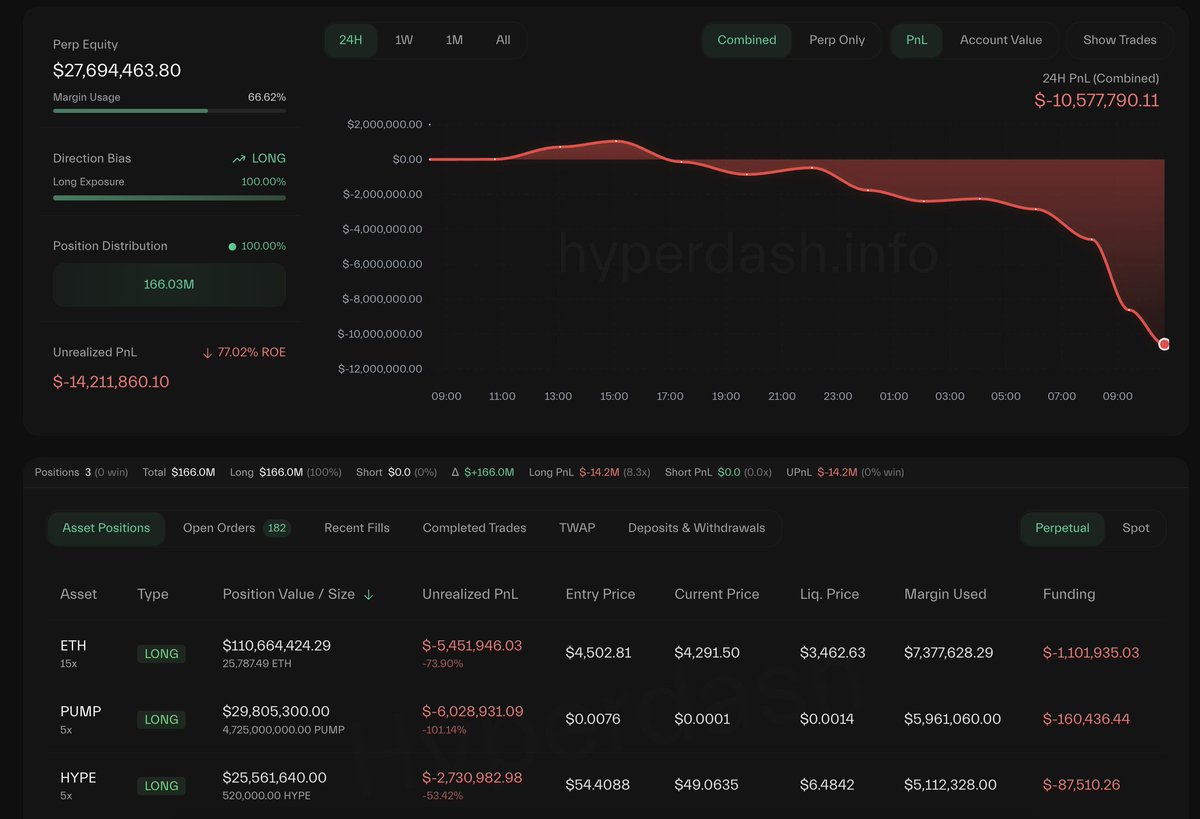Click the LONG trend arrow icon
Viewport: 1200px width, 819px height.
click(x=239, y=159)
